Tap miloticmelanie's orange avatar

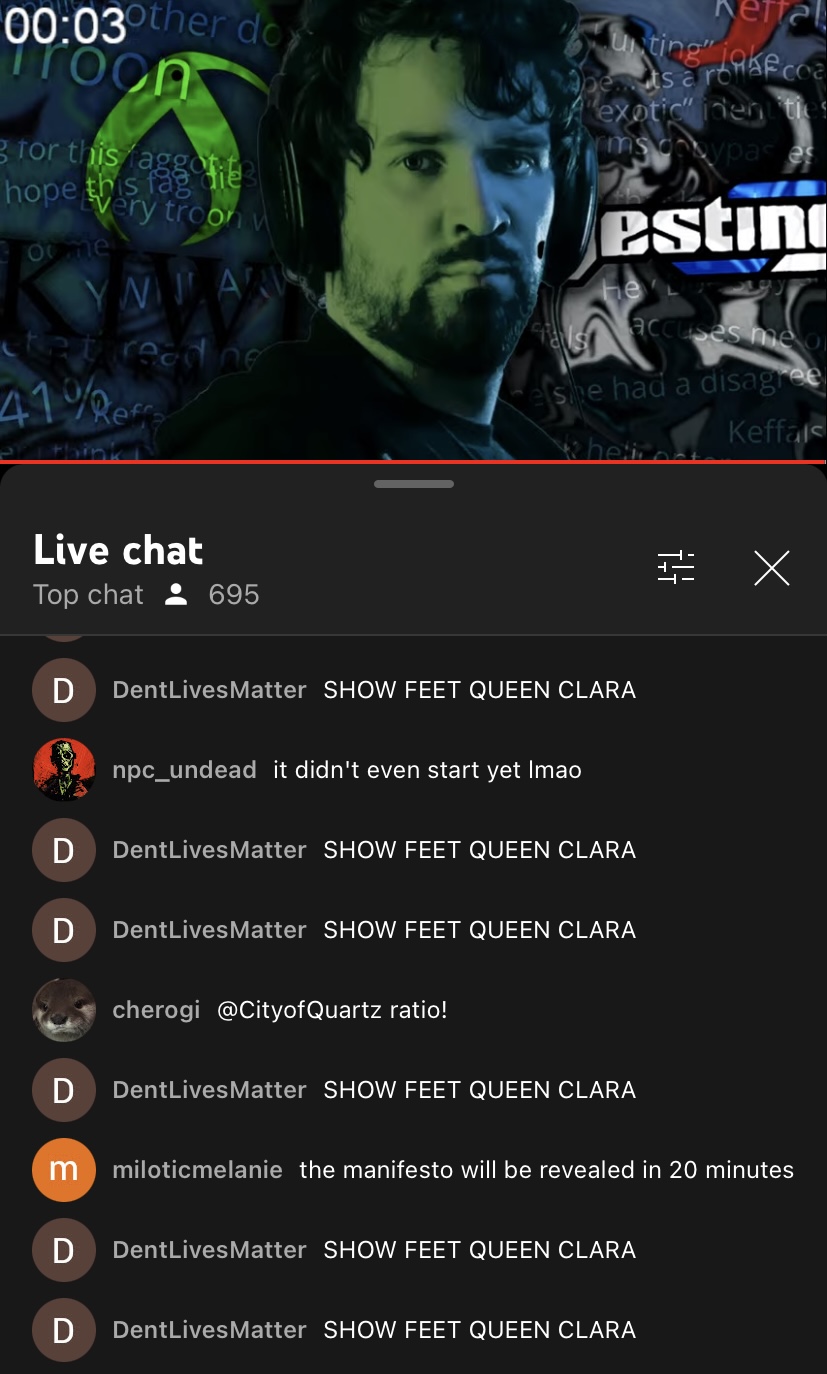pyautogui.click(x=64, y=1170)
